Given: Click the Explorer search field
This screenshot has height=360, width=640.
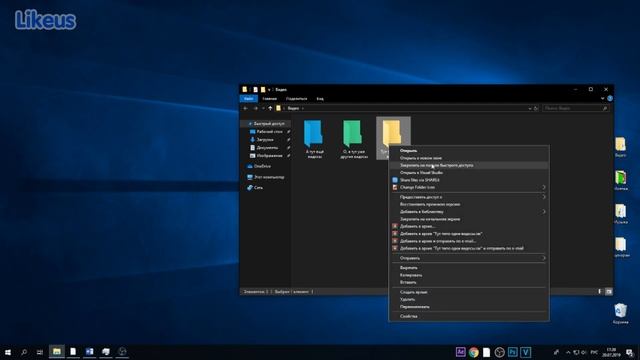Looking at the screenshot, I should (x=576, y=108).
